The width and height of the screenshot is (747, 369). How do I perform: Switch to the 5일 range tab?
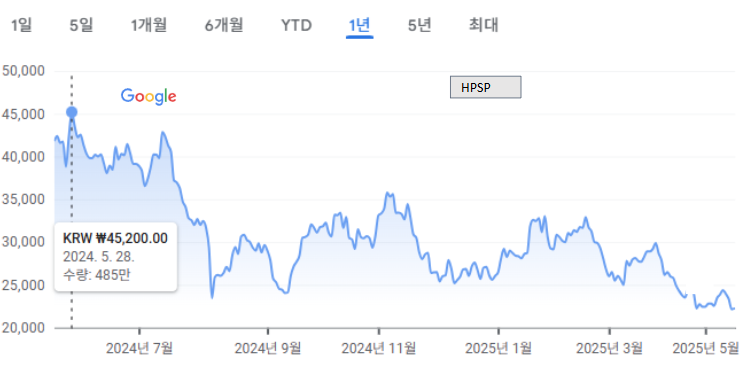tap(81, 25)
